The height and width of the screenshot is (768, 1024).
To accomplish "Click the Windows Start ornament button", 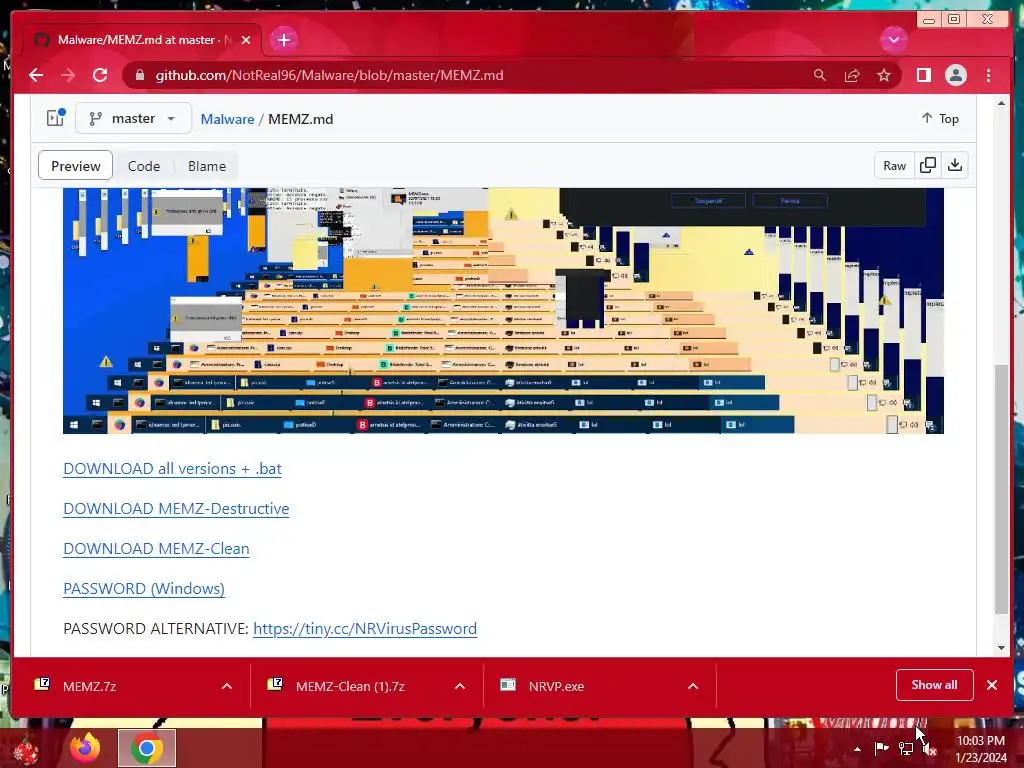I will [26, 749].
